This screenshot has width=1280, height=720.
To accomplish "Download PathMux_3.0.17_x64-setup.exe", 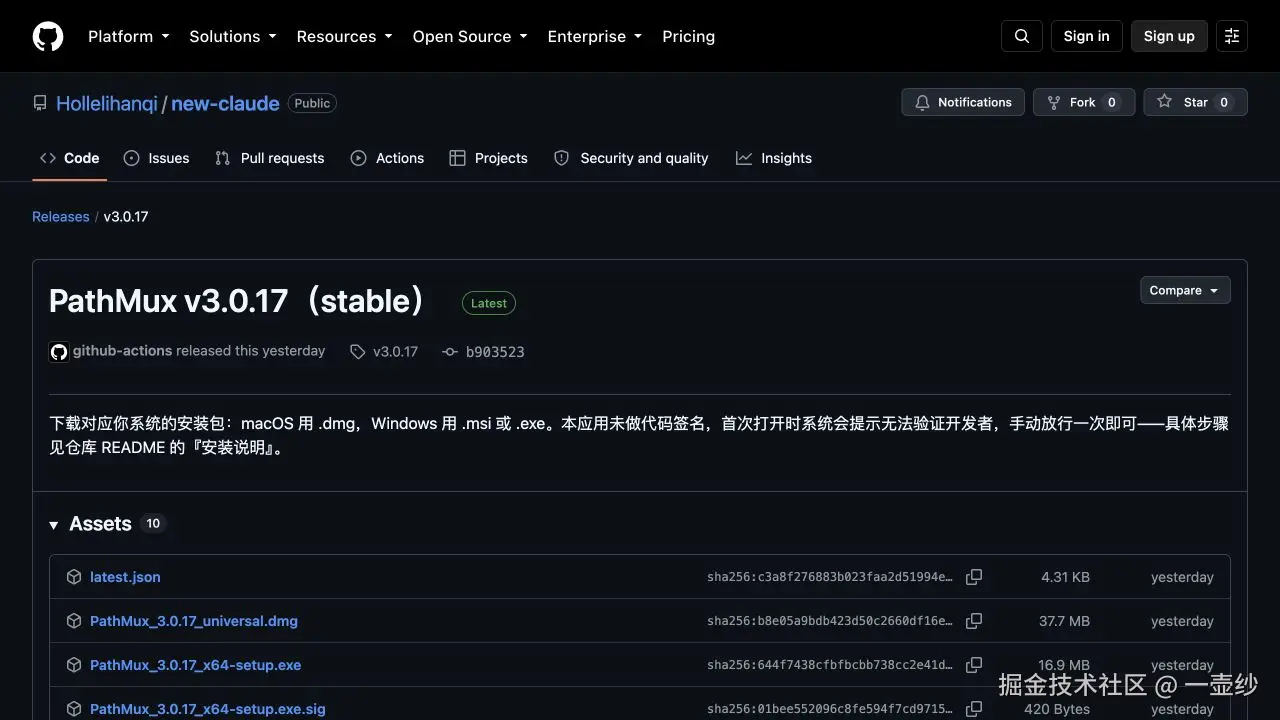I will 195,665.
